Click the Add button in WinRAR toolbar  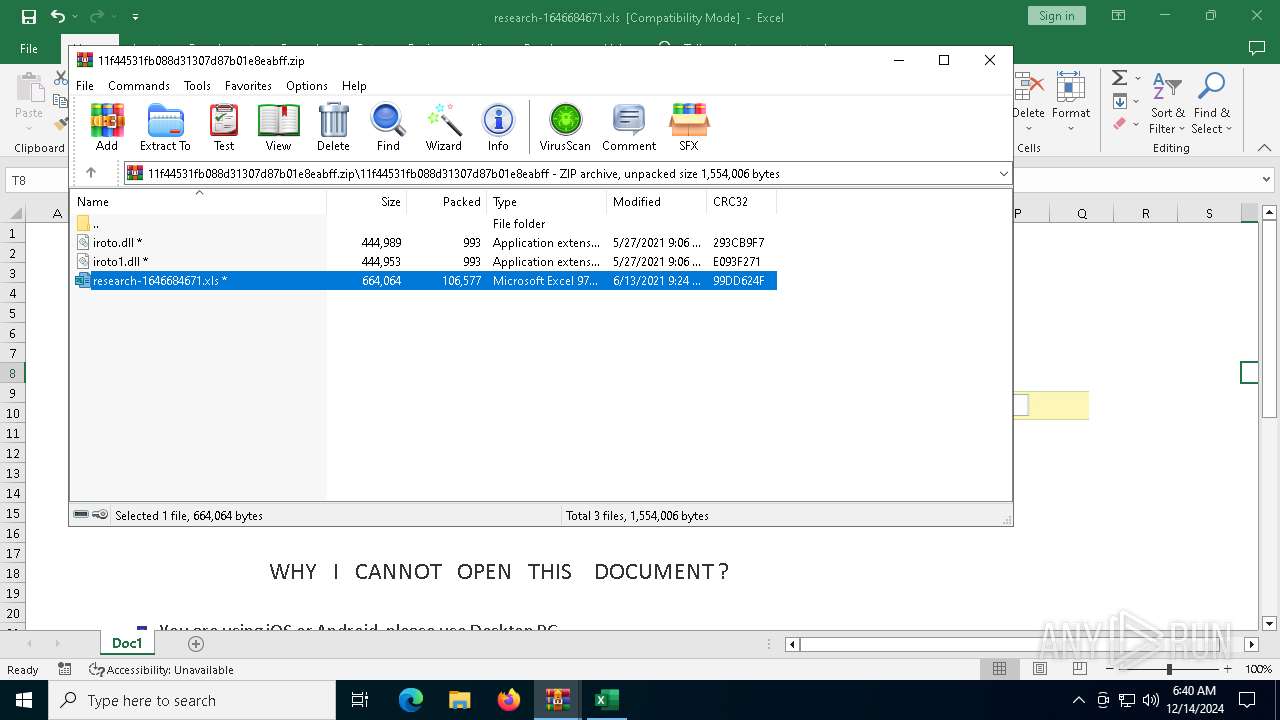pos(107,127)
